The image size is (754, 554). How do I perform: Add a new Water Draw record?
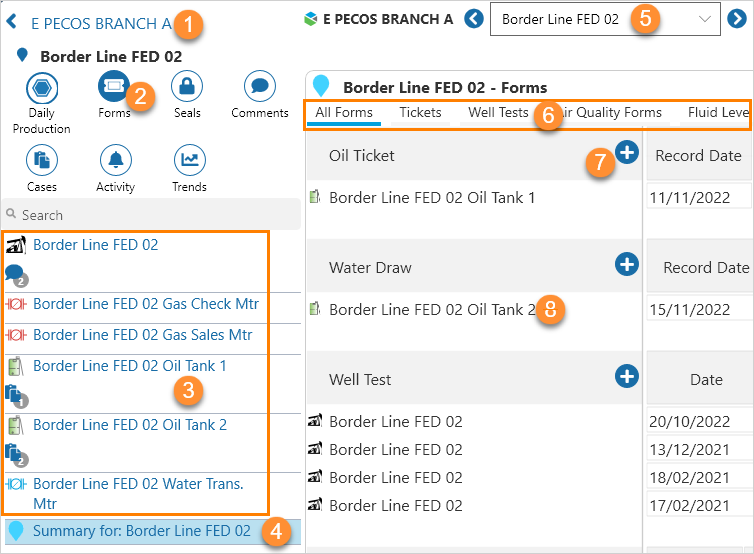[626, 264]
